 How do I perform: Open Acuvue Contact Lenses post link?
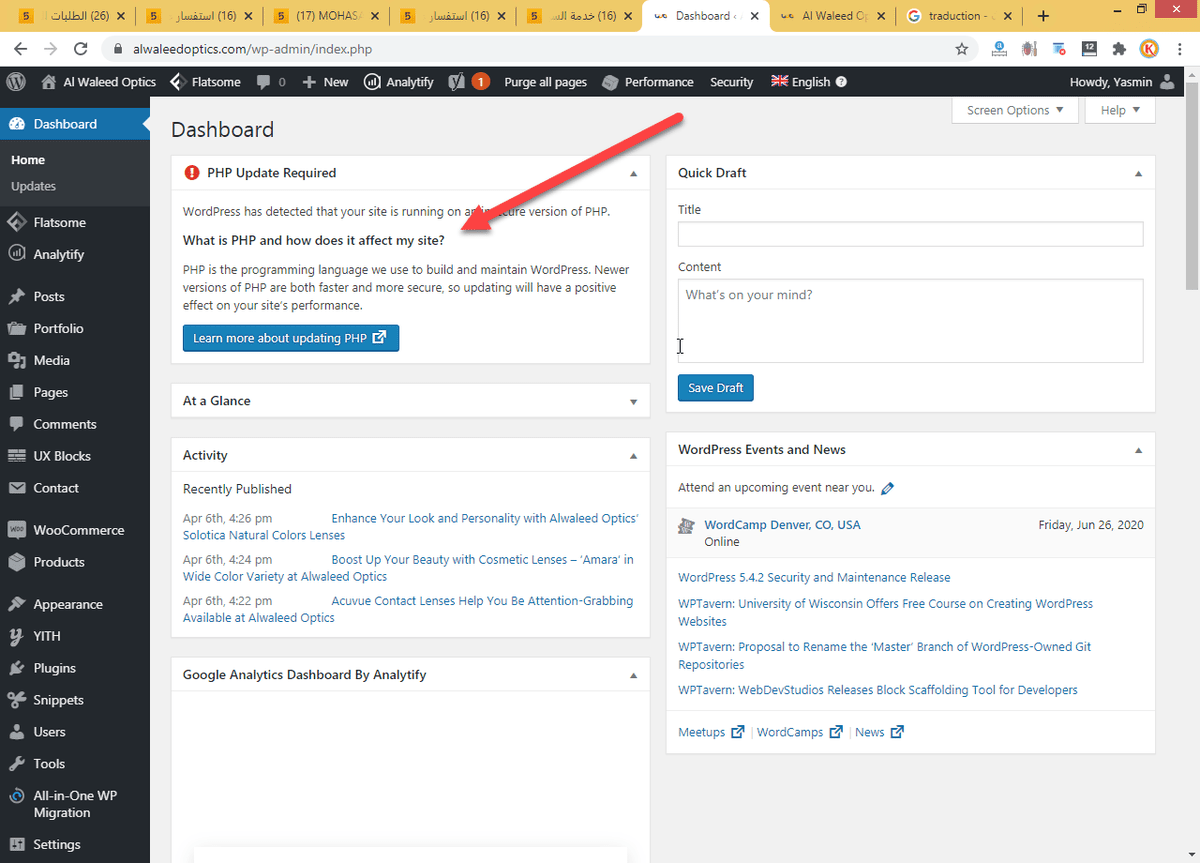click(408, 609)
